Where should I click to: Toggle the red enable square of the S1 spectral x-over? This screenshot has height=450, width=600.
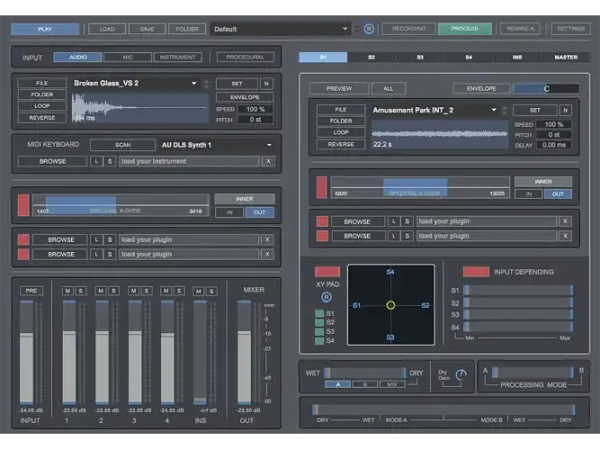pos(321,188)
